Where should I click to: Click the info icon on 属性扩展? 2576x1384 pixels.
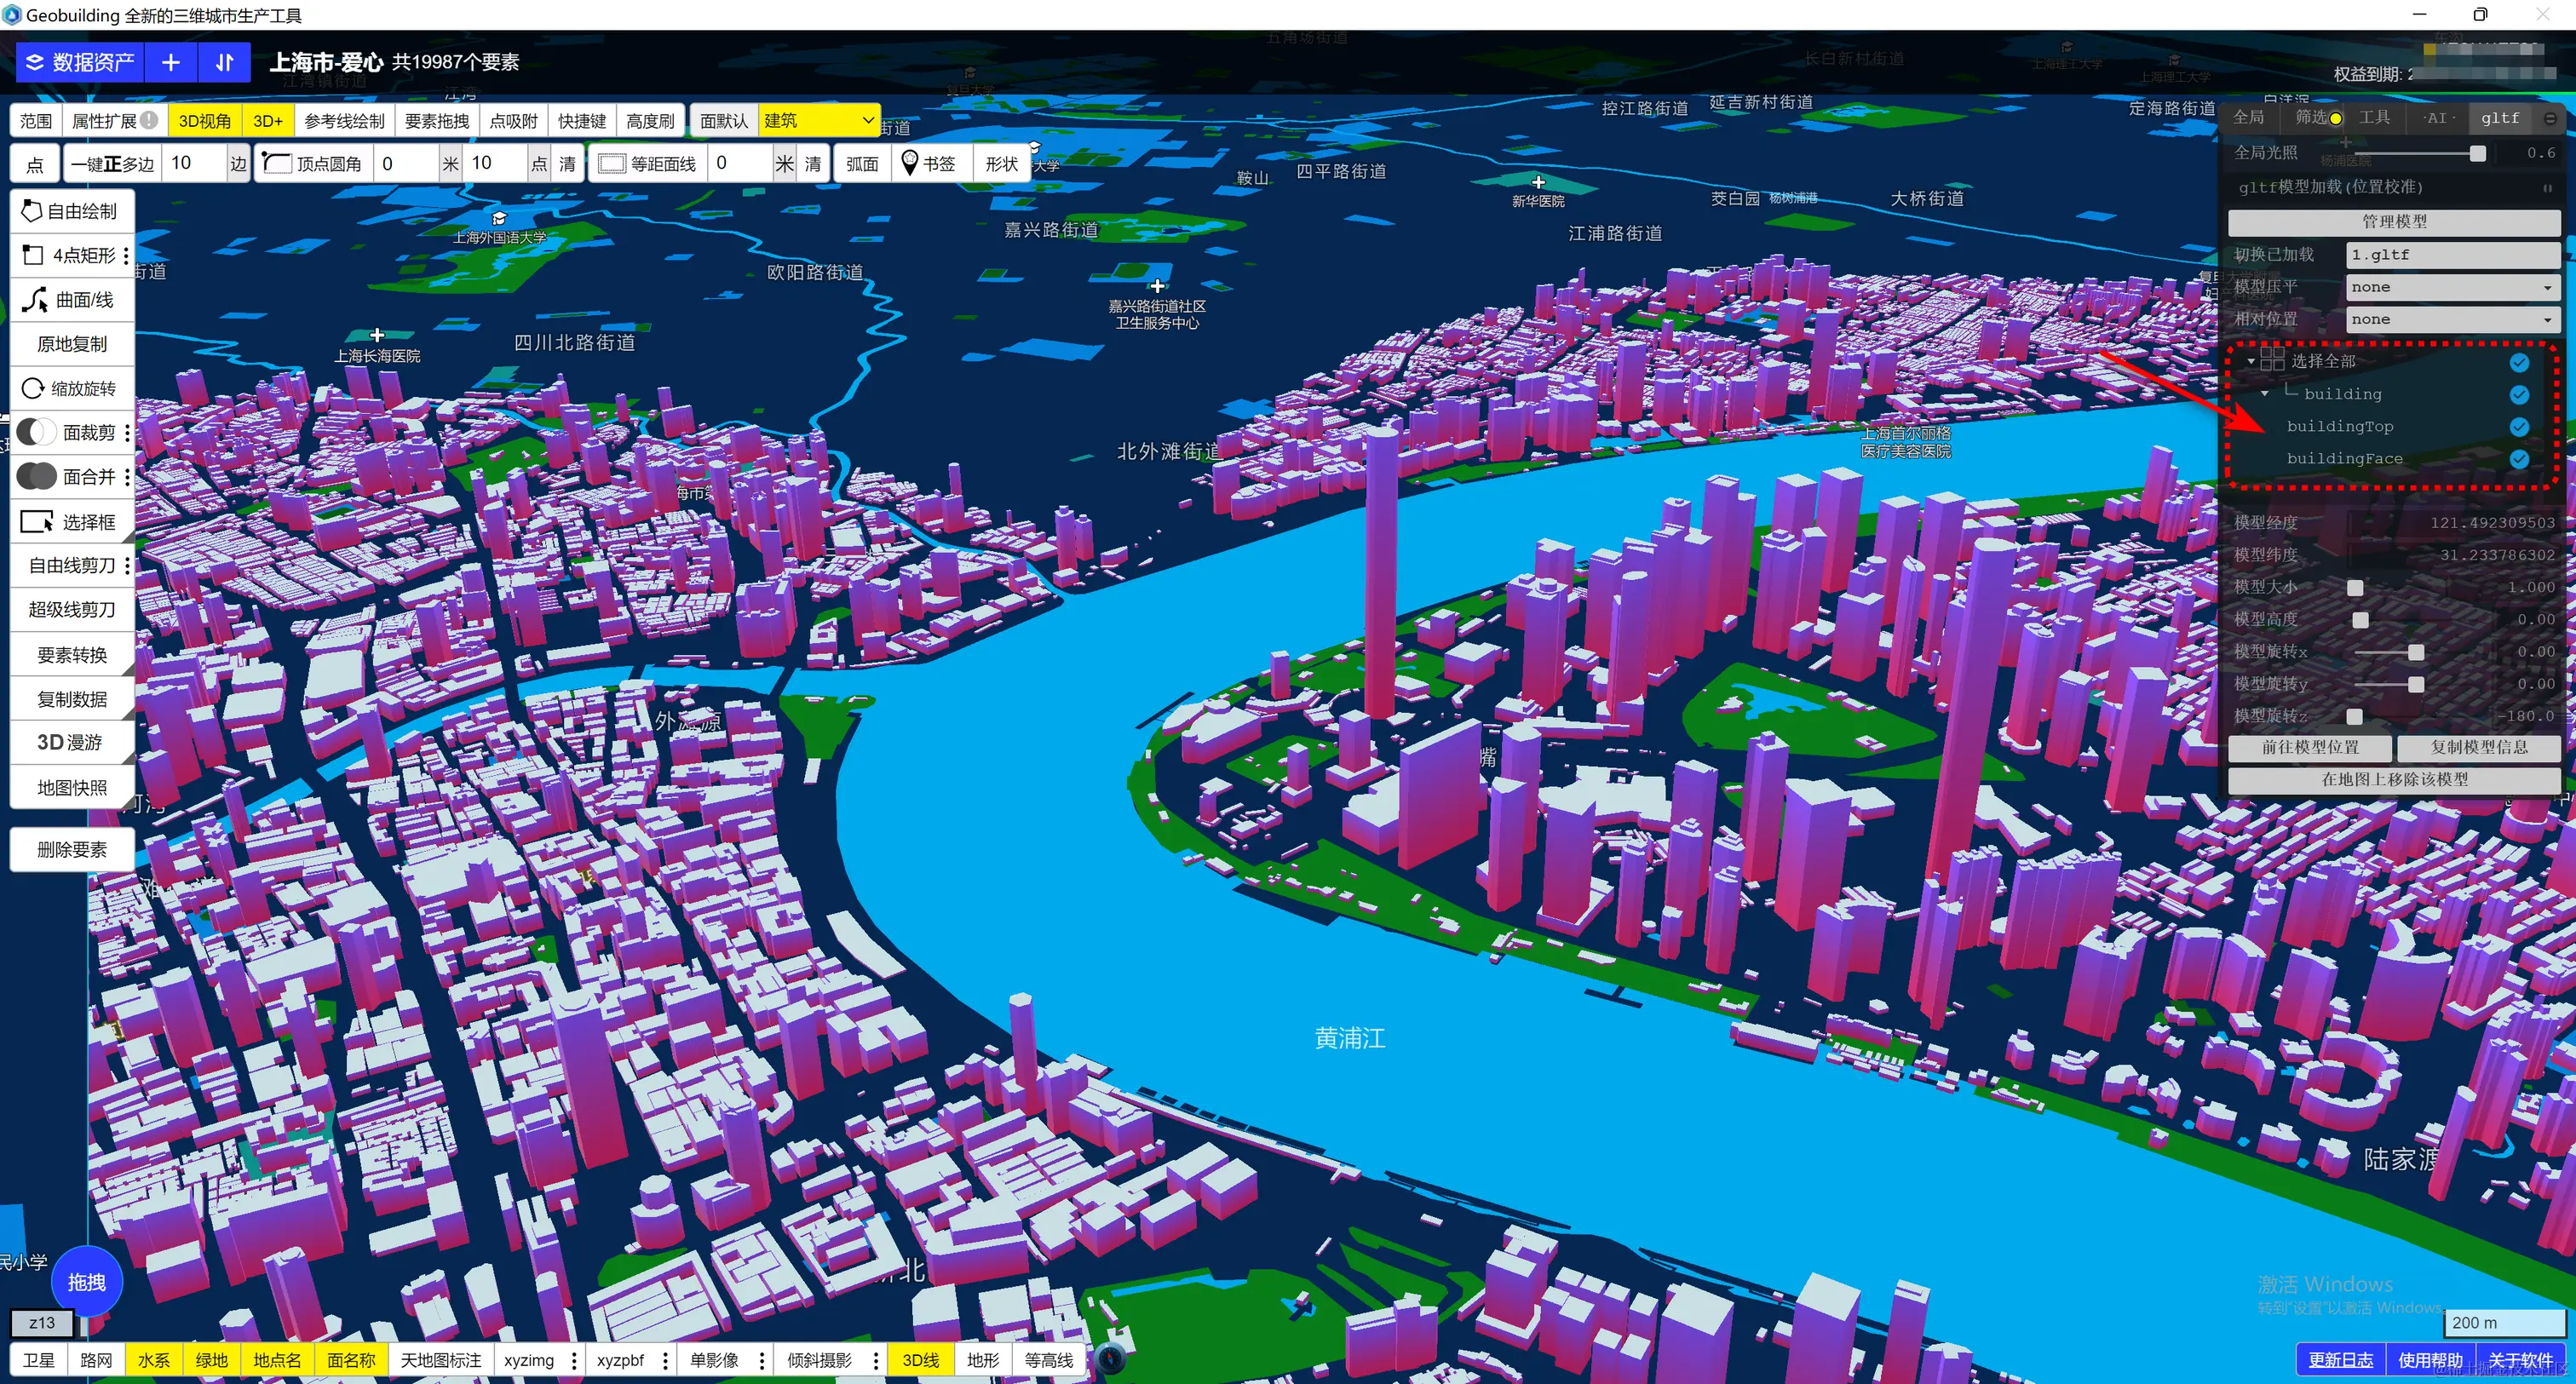[149, 120]
